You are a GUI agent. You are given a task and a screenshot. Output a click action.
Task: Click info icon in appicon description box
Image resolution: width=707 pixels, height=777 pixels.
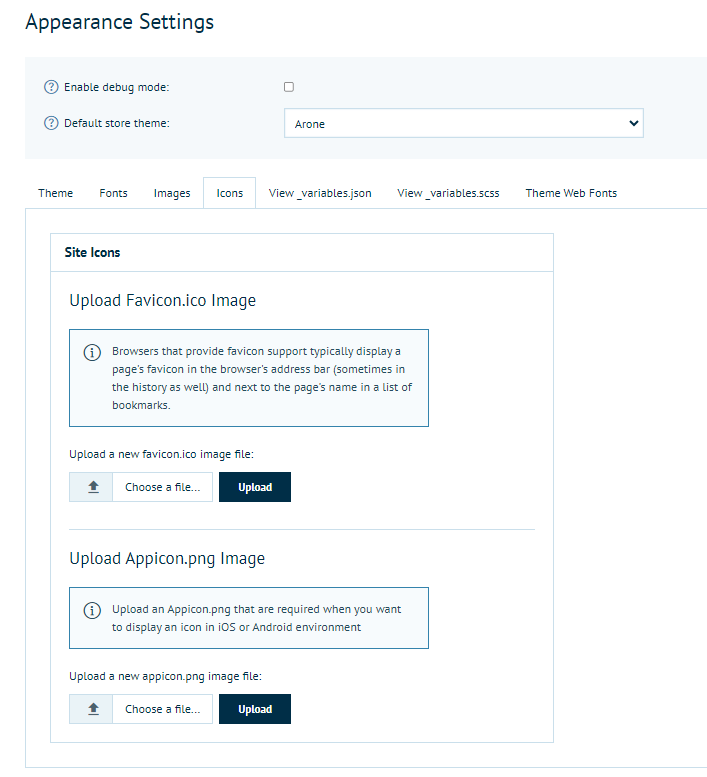[x=91, y=610]
